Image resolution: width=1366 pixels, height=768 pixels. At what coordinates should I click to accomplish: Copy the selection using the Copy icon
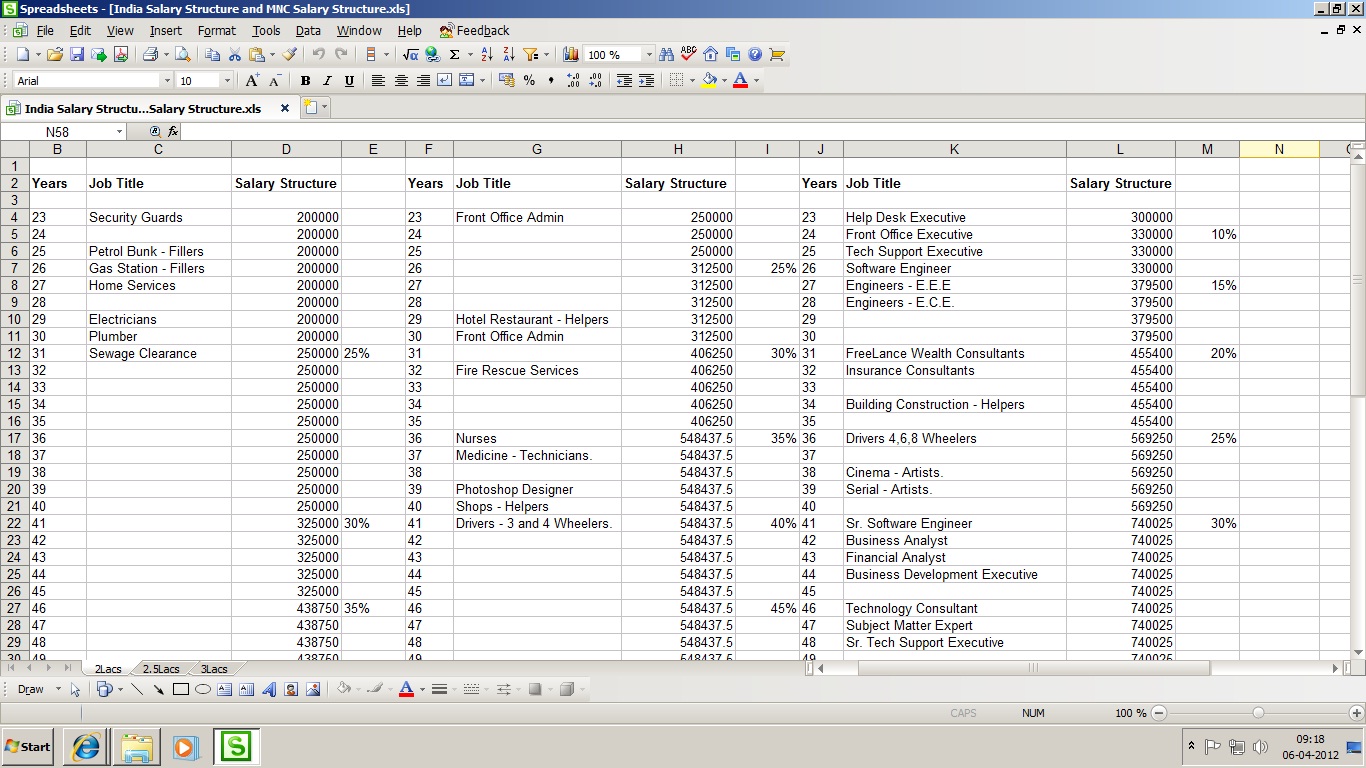click(x=212, y=55)
